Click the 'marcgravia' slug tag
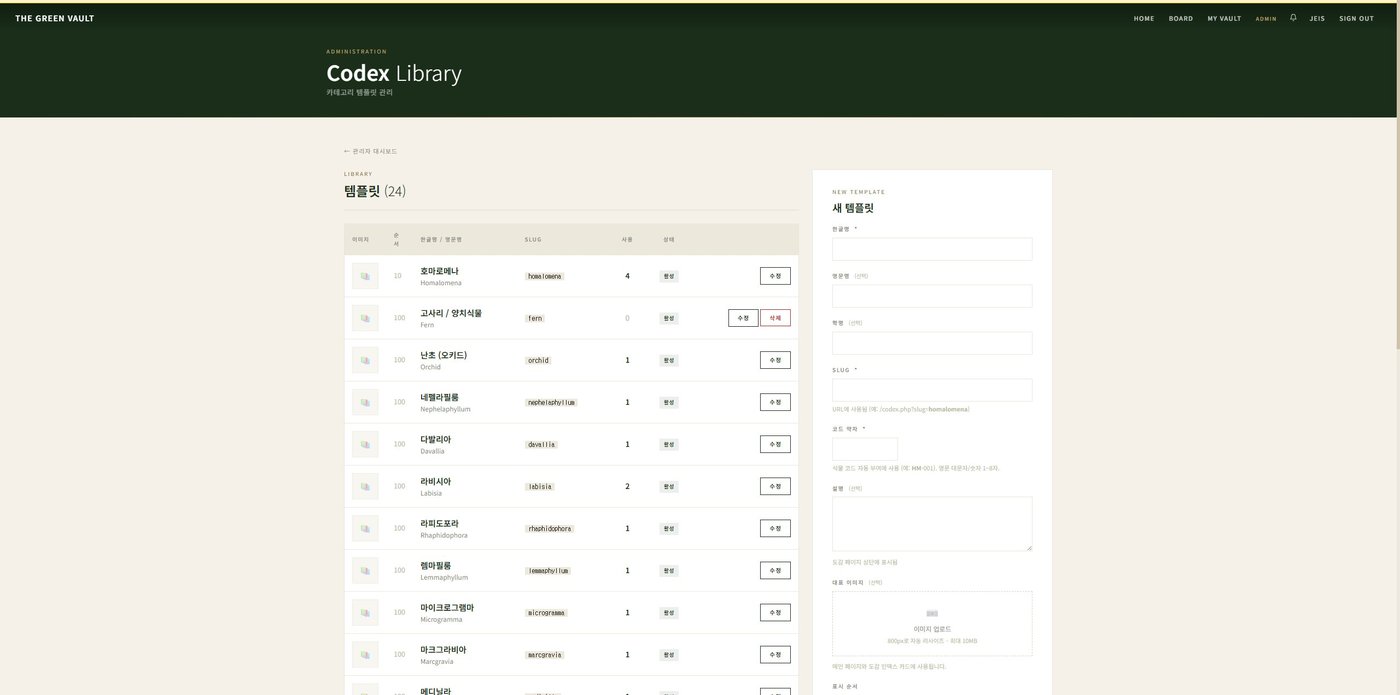This screenshot has width=1400, height=695. [x=545, y=654]
